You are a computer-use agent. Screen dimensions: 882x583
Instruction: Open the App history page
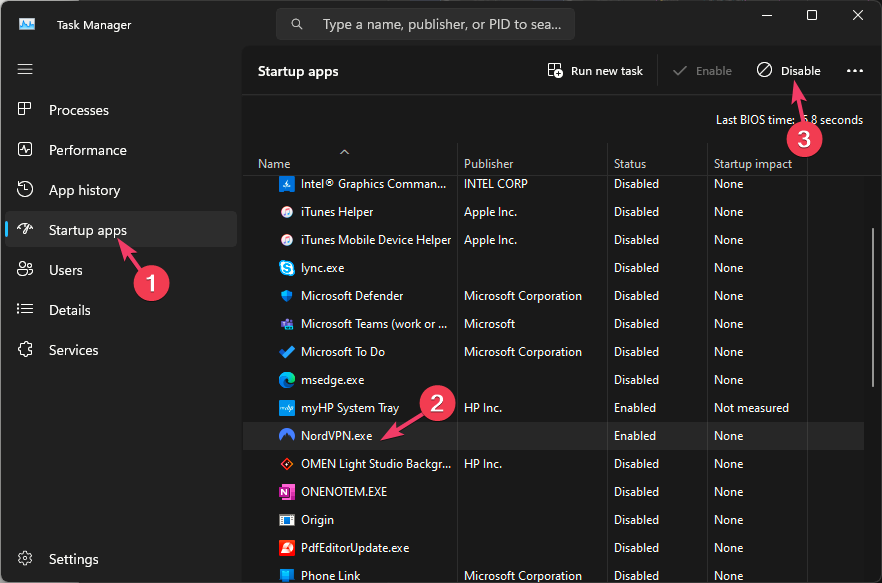121,190
